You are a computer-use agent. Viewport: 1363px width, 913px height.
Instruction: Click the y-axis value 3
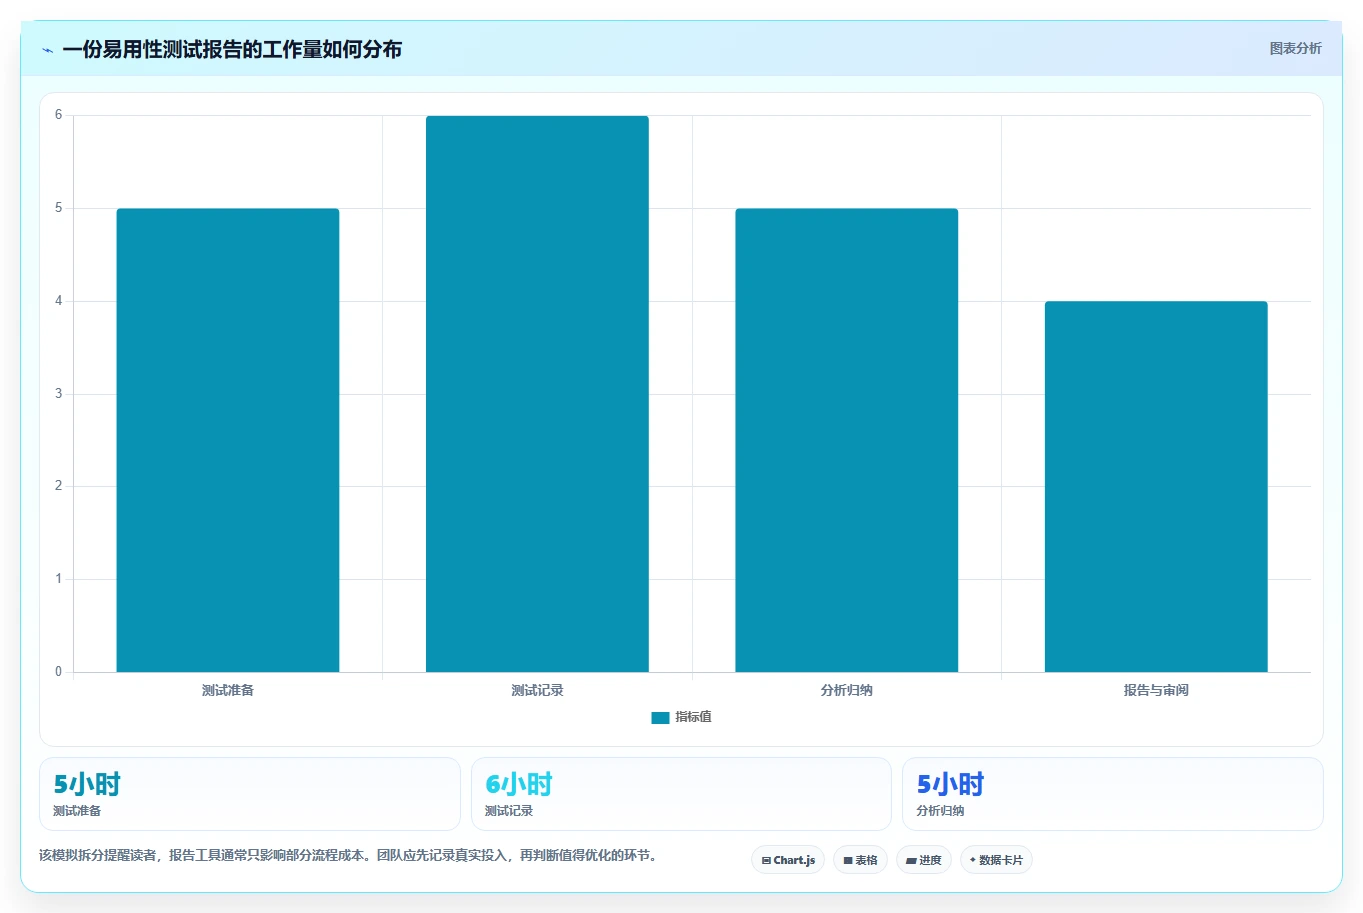point(58,394)
